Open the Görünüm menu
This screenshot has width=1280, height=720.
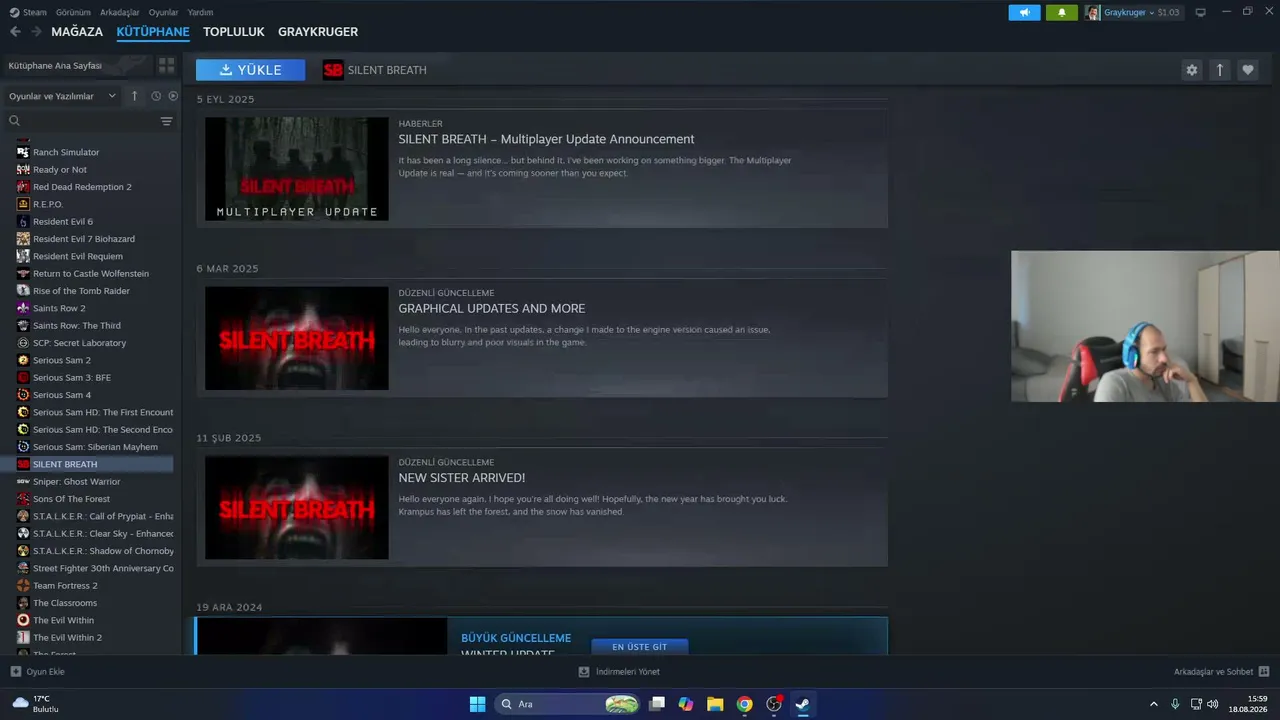73,12
